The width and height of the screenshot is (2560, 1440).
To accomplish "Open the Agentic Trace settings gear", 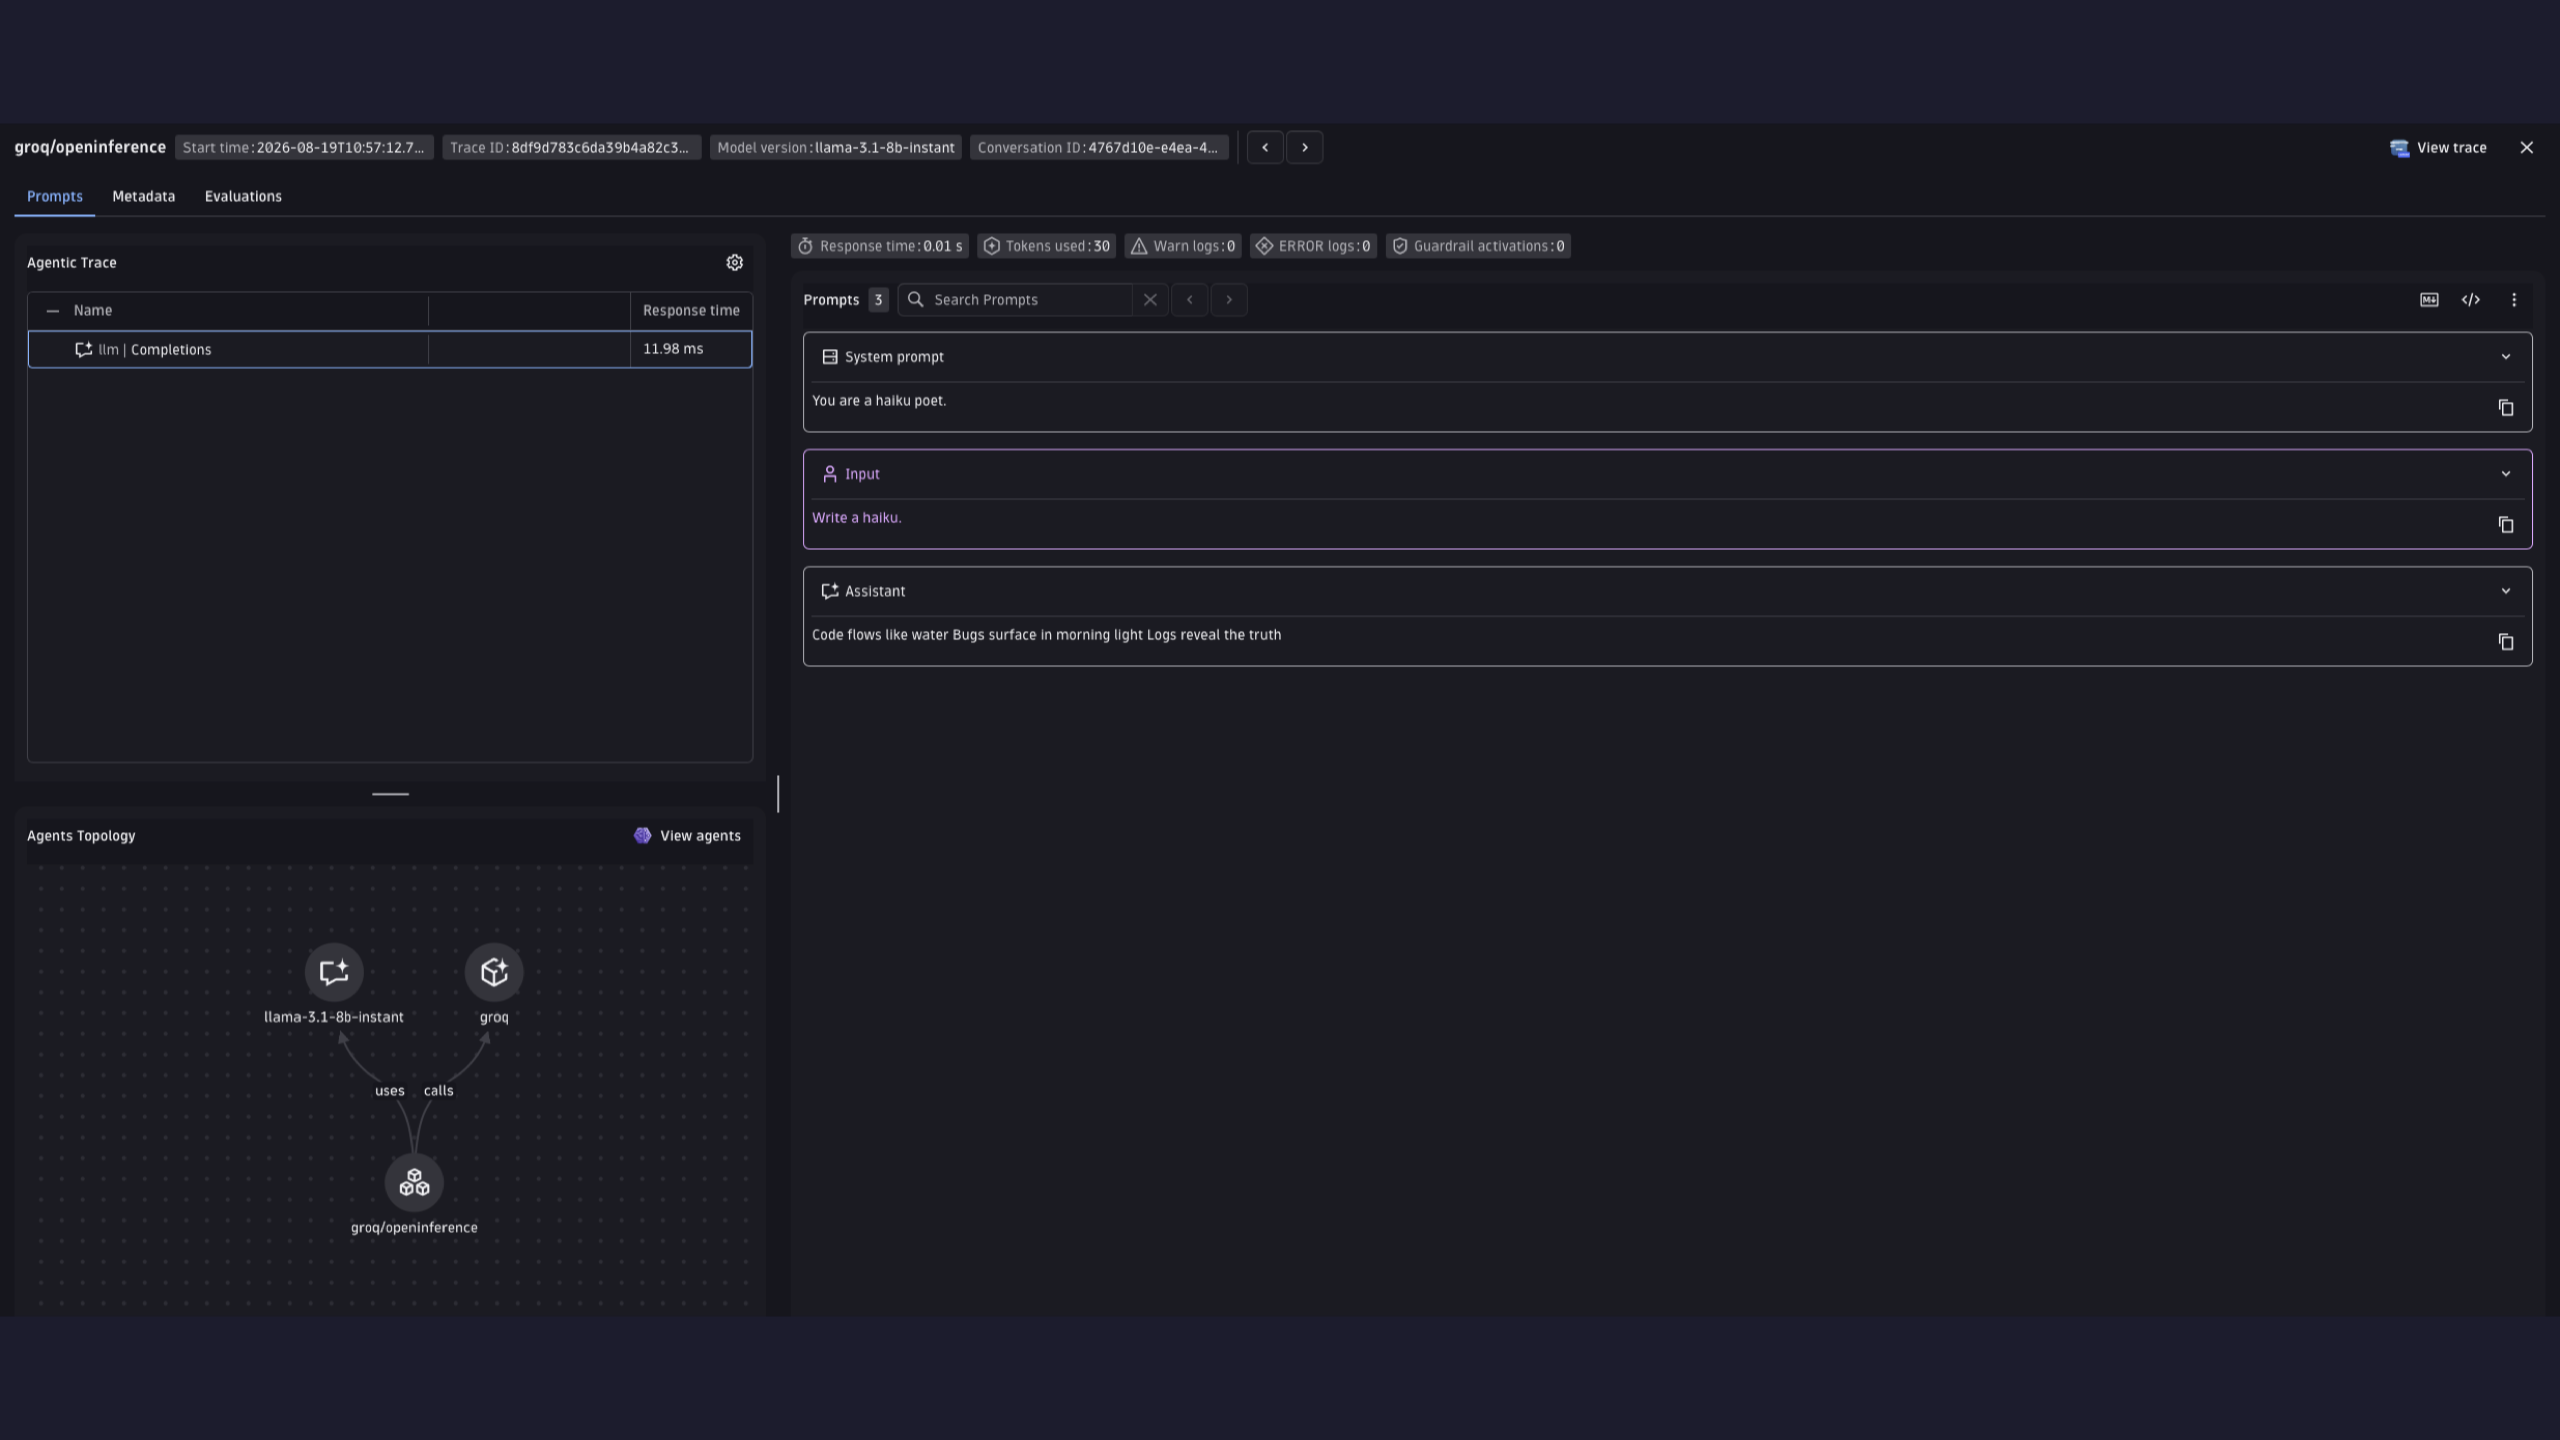I will [734, 262].
